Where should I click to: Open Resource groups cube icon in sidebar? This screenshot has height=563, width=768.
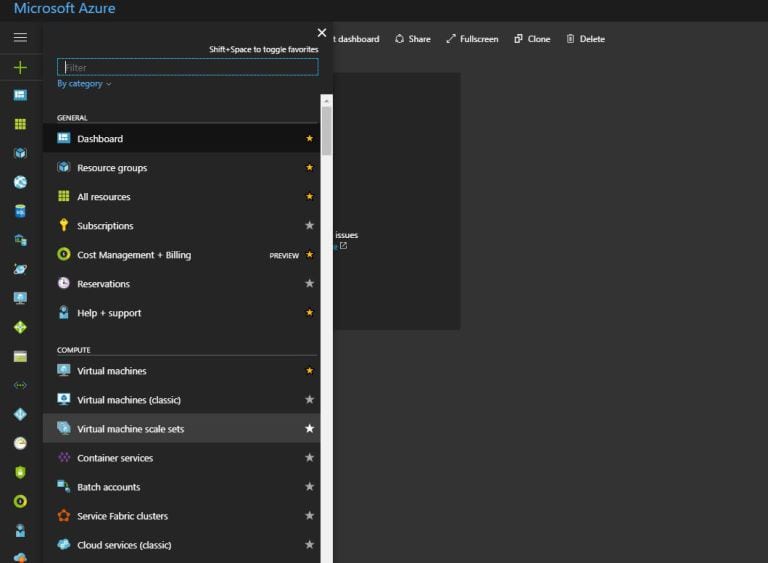point(20,153)
